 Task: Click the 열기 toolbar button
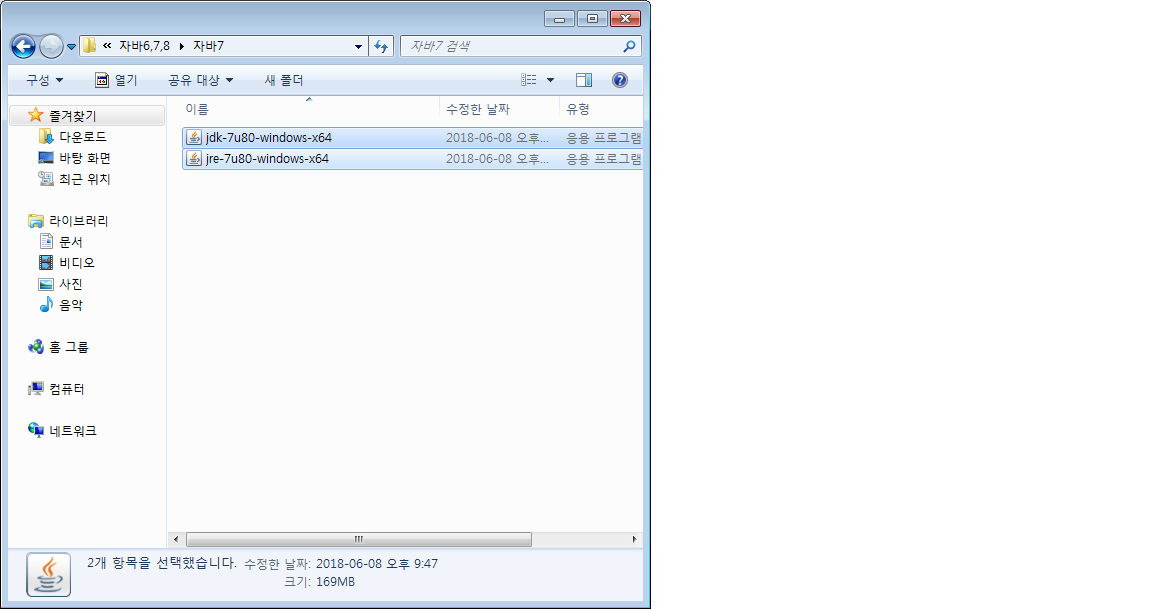coord(117,80)
